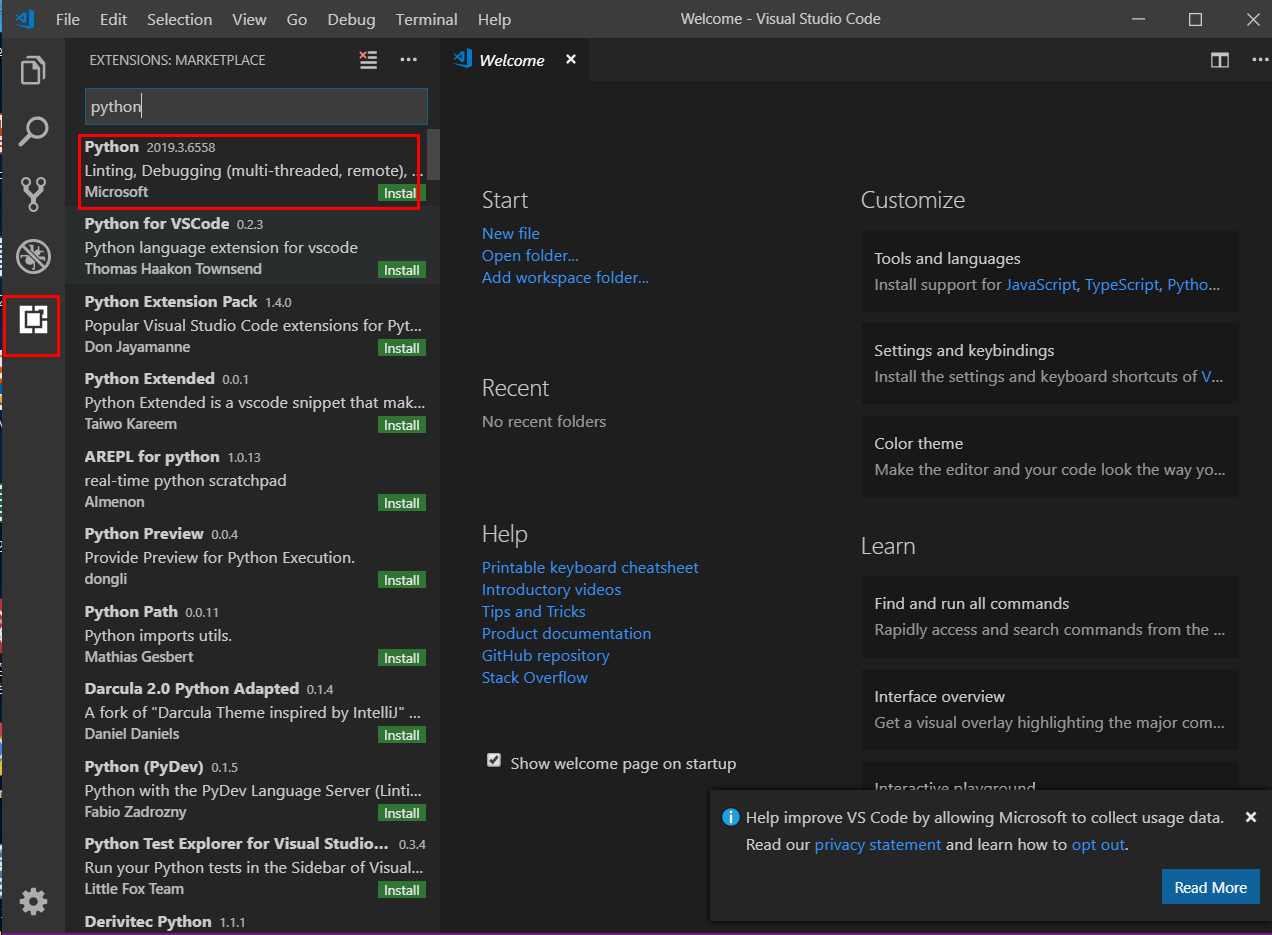The height and width of the screenshot is (935, 1272).
Task: Open Printable keyboard cheatsheet link
Action: tap(590, 567)
